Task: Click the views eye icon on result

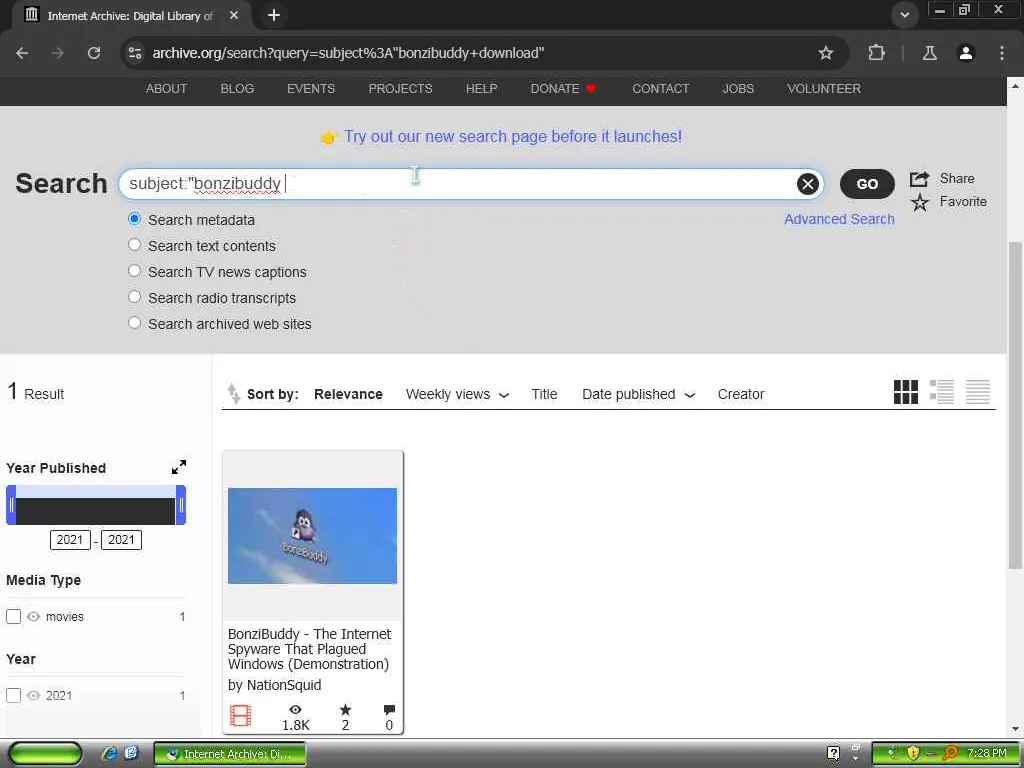Action: pyautogui.click(x=295, y=709)
